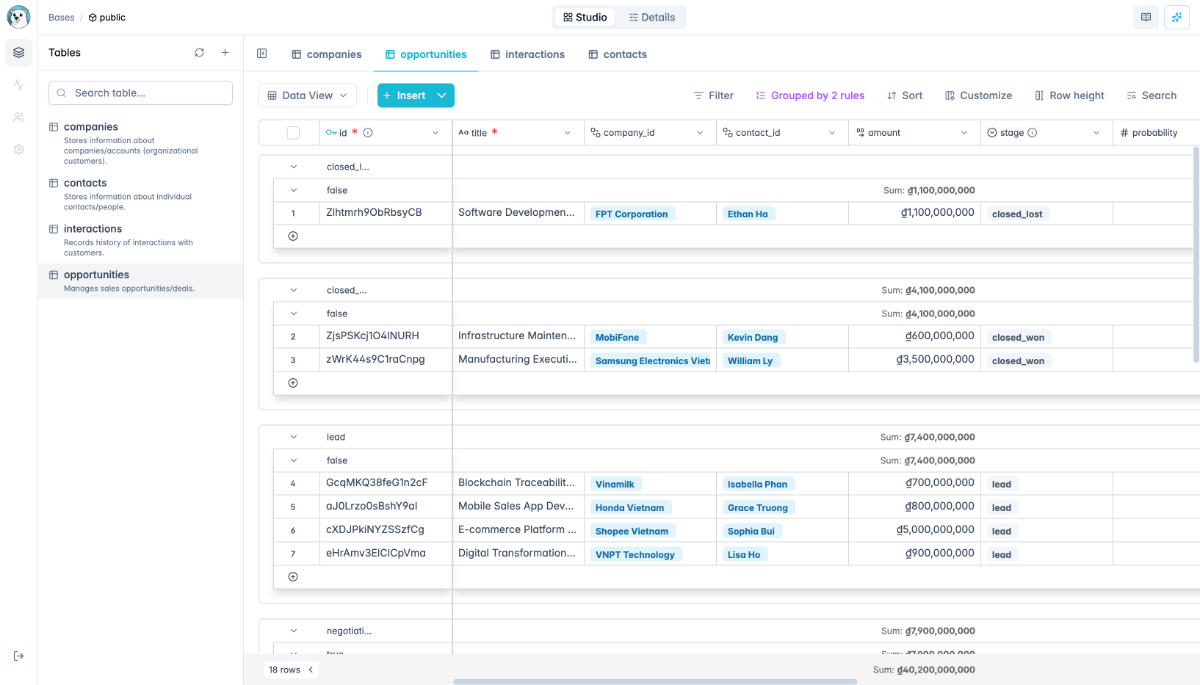The width and height of the screenshot is (1200, 685).
Task: Click the Grouped by 2 rules button
Action: 810,96
